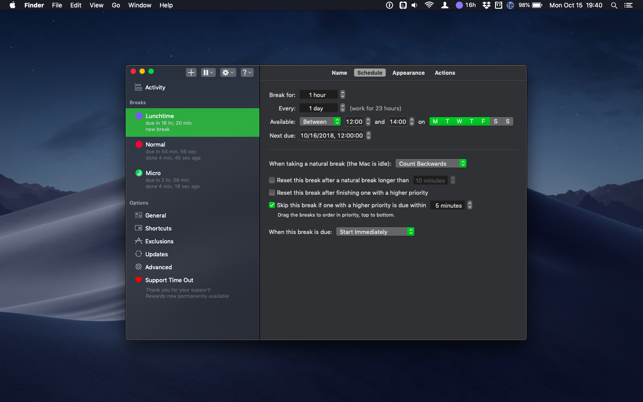Click the 12:00 start time stepper

(x=368, y=121)
